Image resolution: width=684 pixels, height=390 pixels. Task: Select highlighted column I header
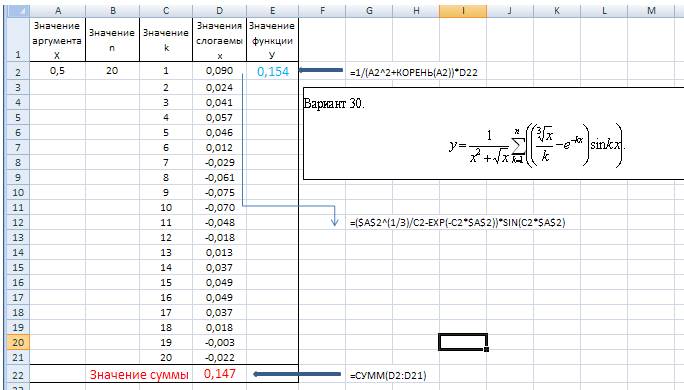point(463,11)
